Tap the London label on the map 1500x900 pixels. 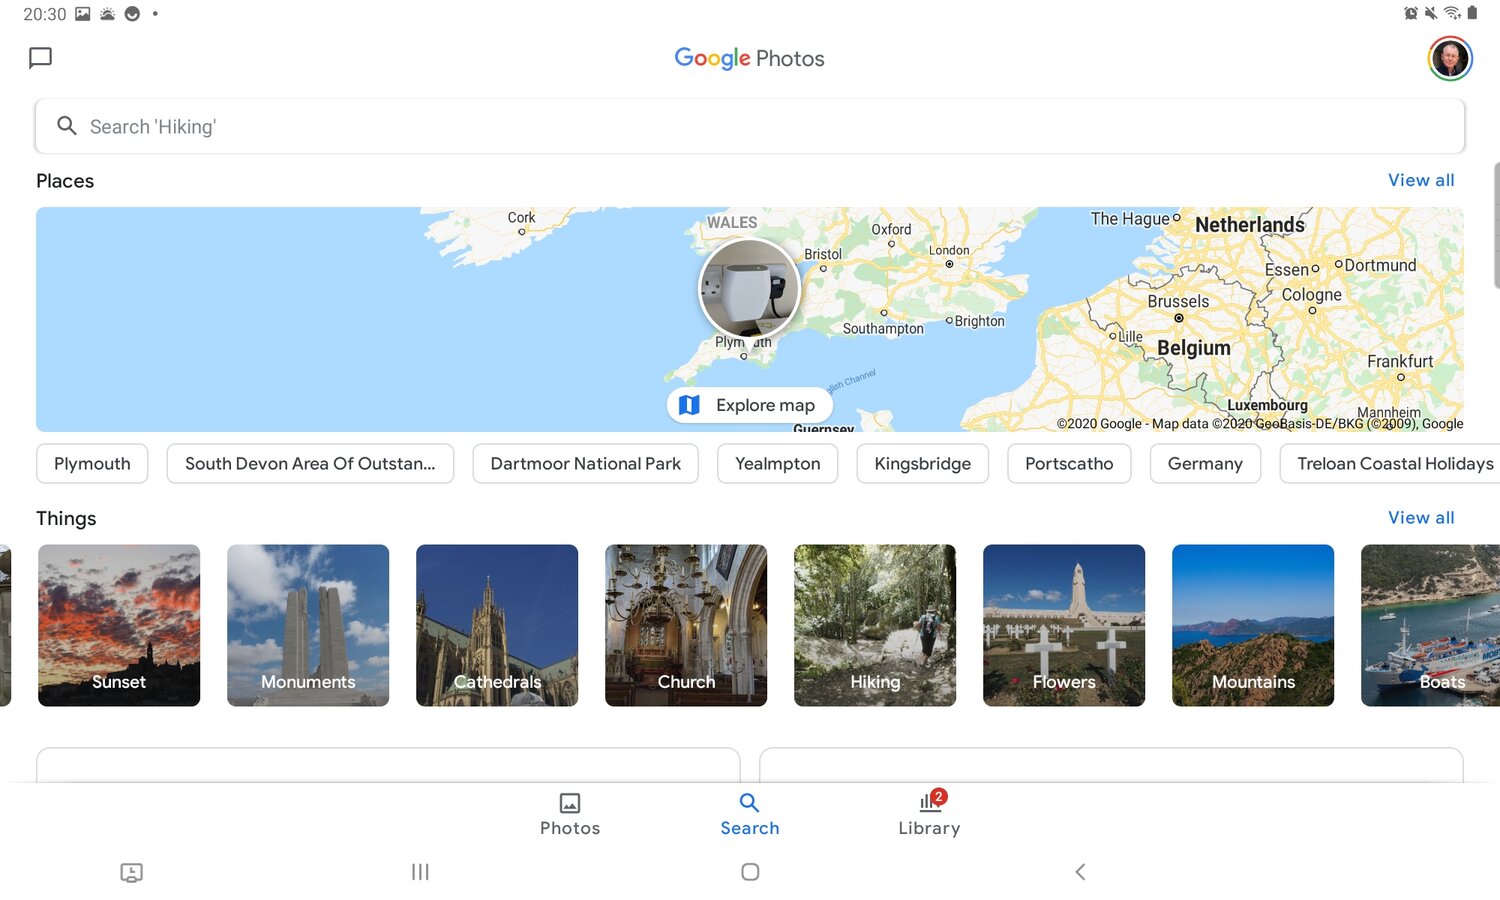(949, 250)
